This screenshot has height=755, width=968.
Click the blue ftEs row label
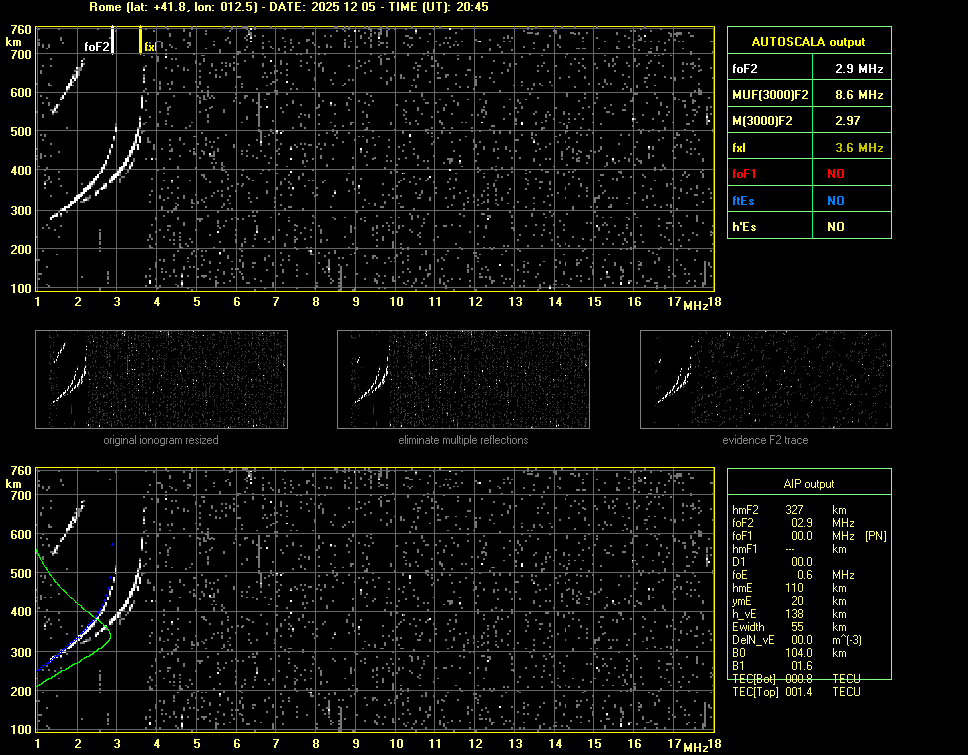744,200
